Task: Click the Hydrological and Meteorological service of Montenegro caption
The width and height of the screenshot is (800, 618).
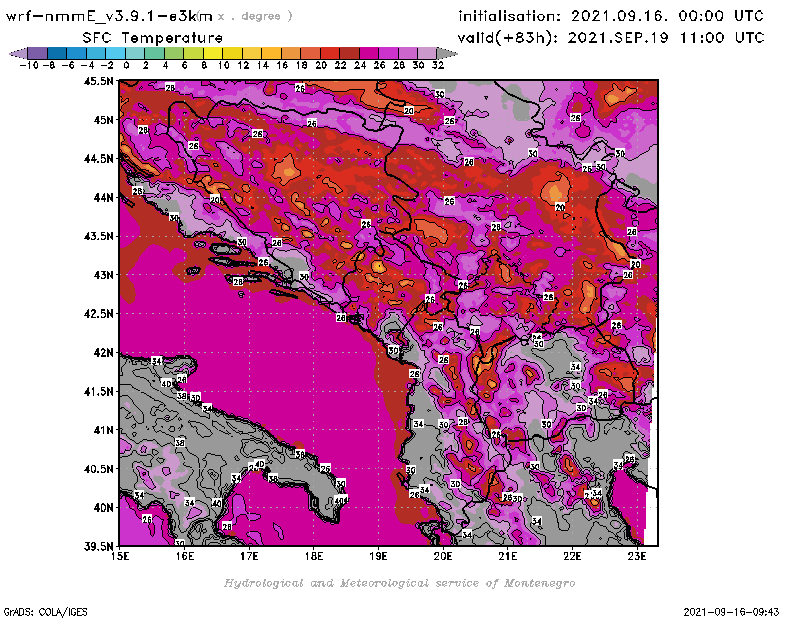Action: 399,583
